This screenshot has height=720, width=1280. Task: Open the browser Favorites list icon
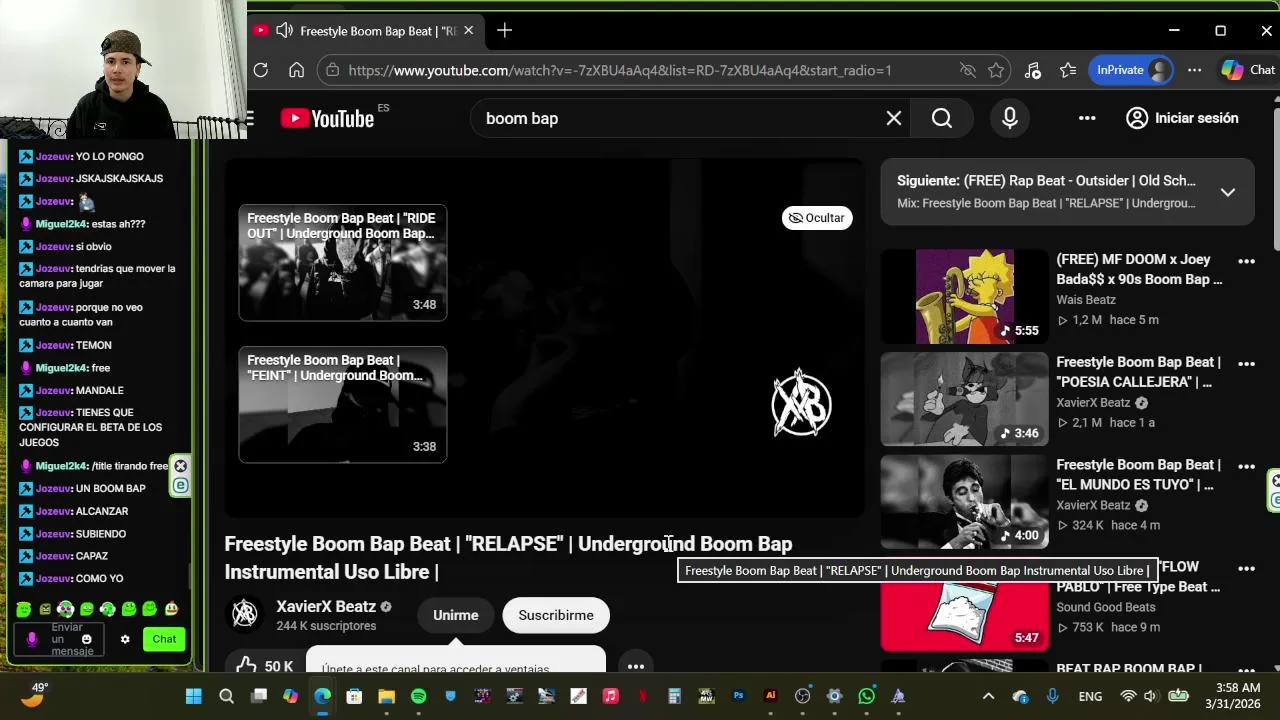coord(1068,70)
